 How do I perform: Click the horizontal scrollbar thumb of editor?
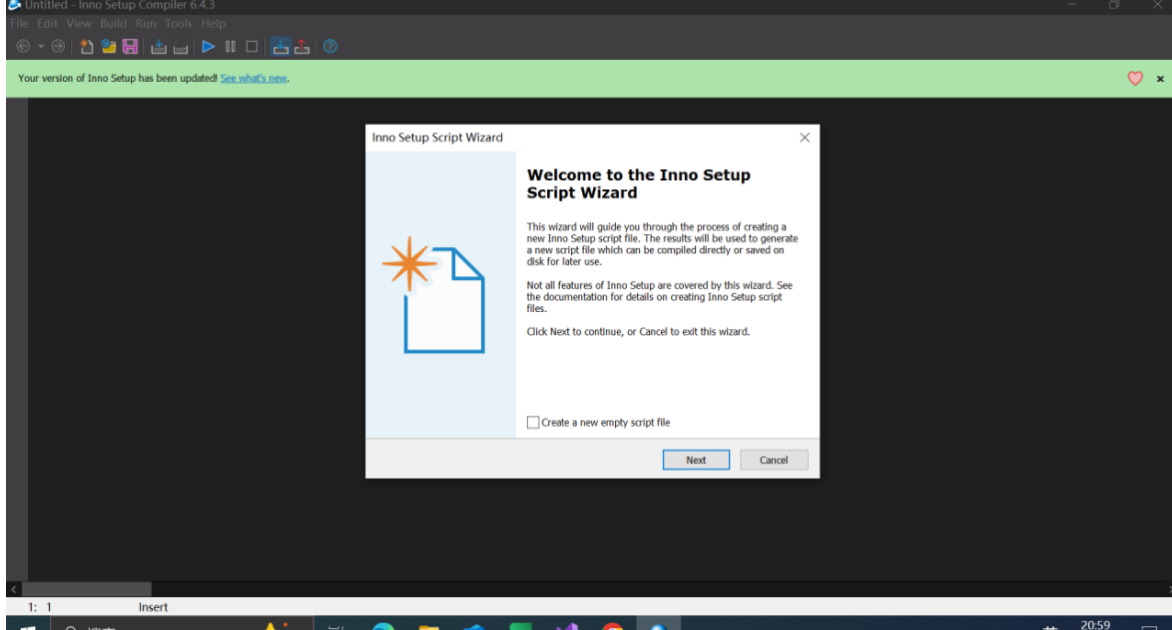(x=87, y=589)
